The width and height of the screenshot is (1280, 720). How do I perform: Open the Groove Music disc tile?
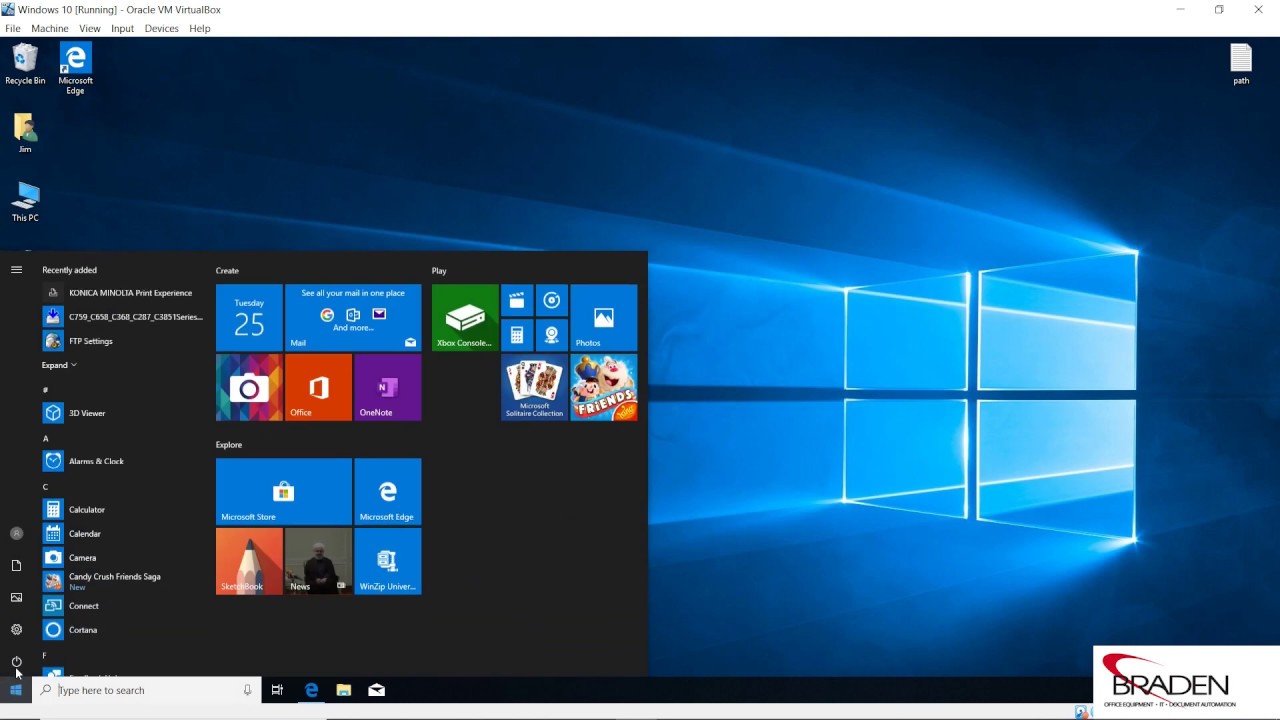[552, 301]
